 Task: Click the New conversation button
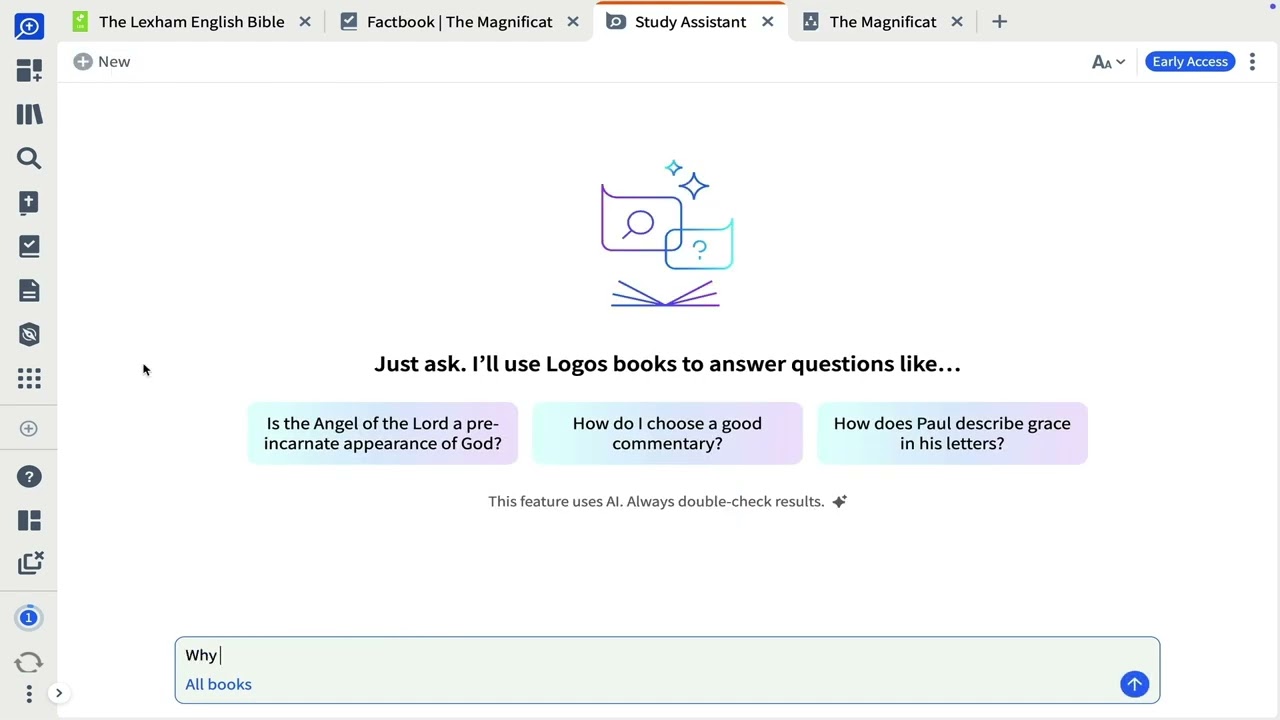pyautogui.click(x=102, y=62)
